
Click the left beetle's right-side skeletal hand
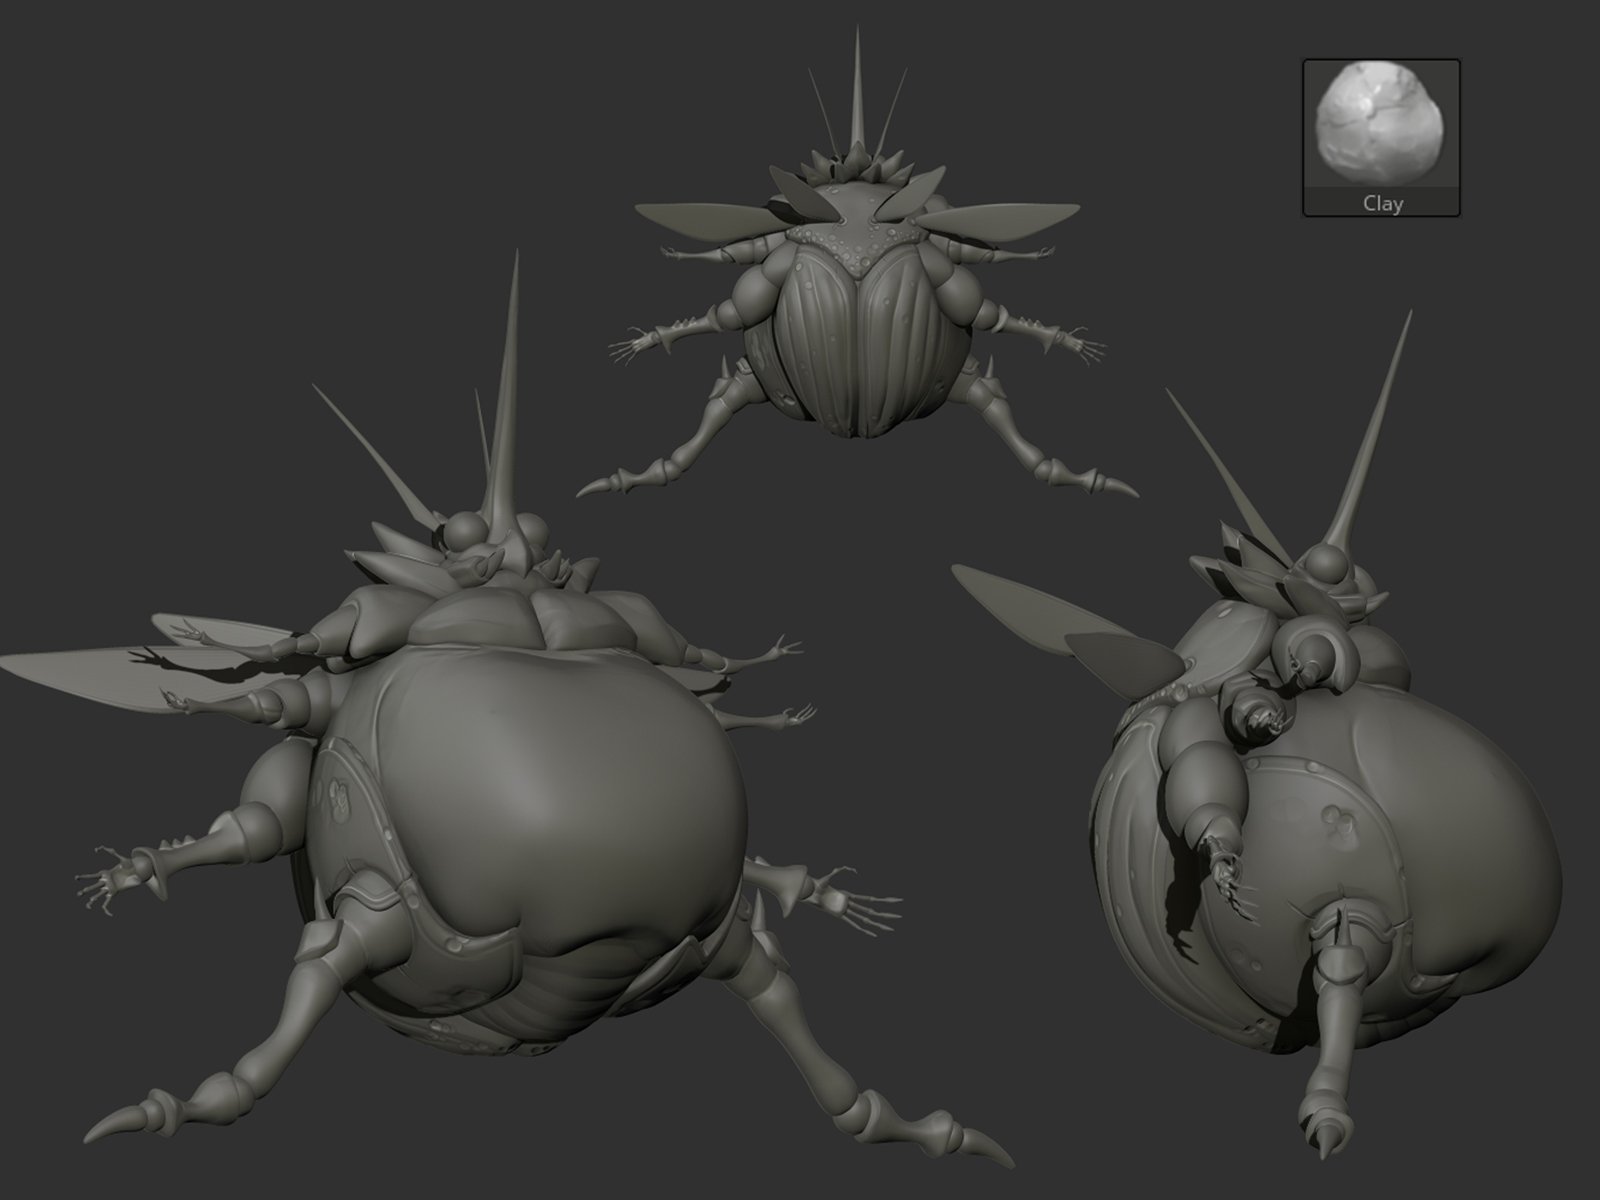(860, 895)
